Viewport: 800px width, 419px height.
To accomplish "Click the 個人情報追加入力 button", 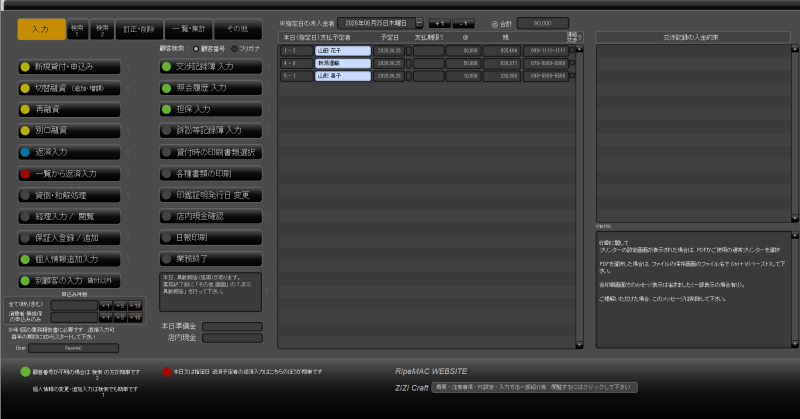I will (69, 259).
